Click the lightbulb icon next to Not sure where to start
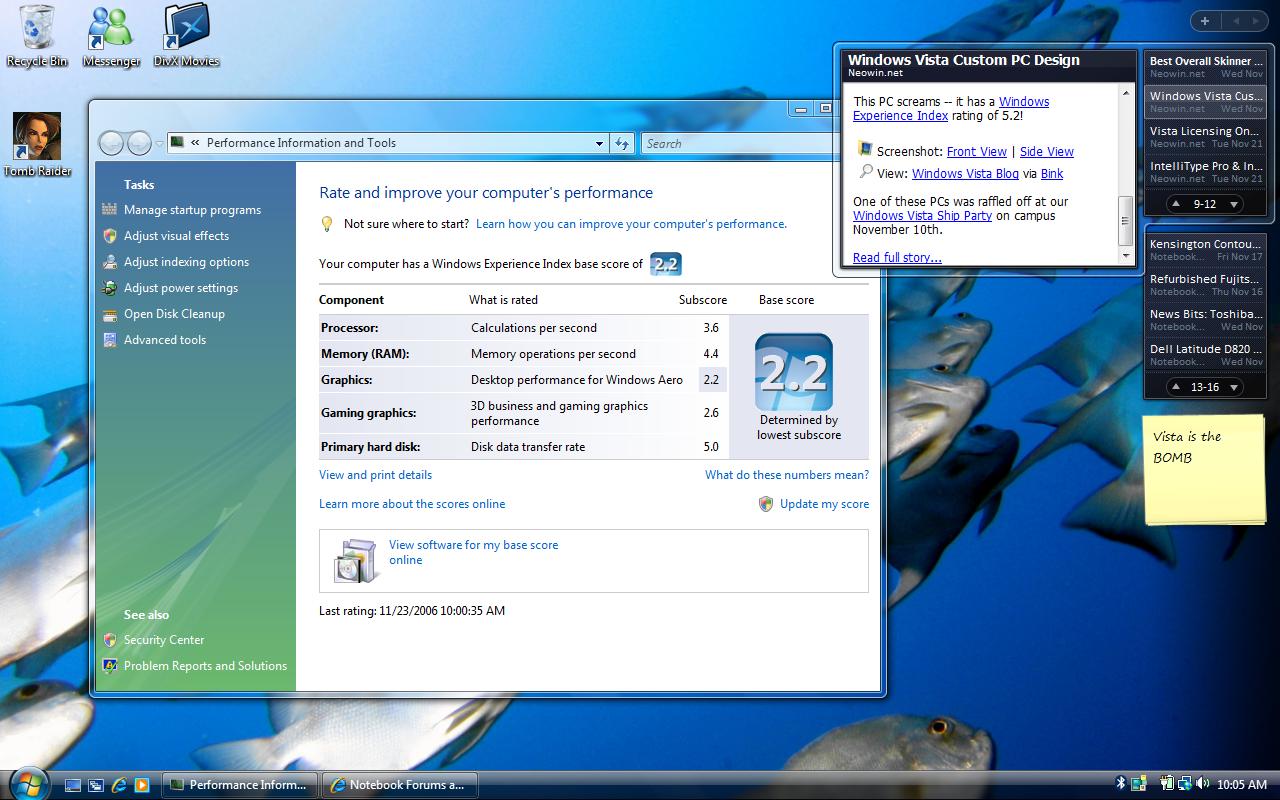The width and height of the screenshot is (1280, 800). 326,224
